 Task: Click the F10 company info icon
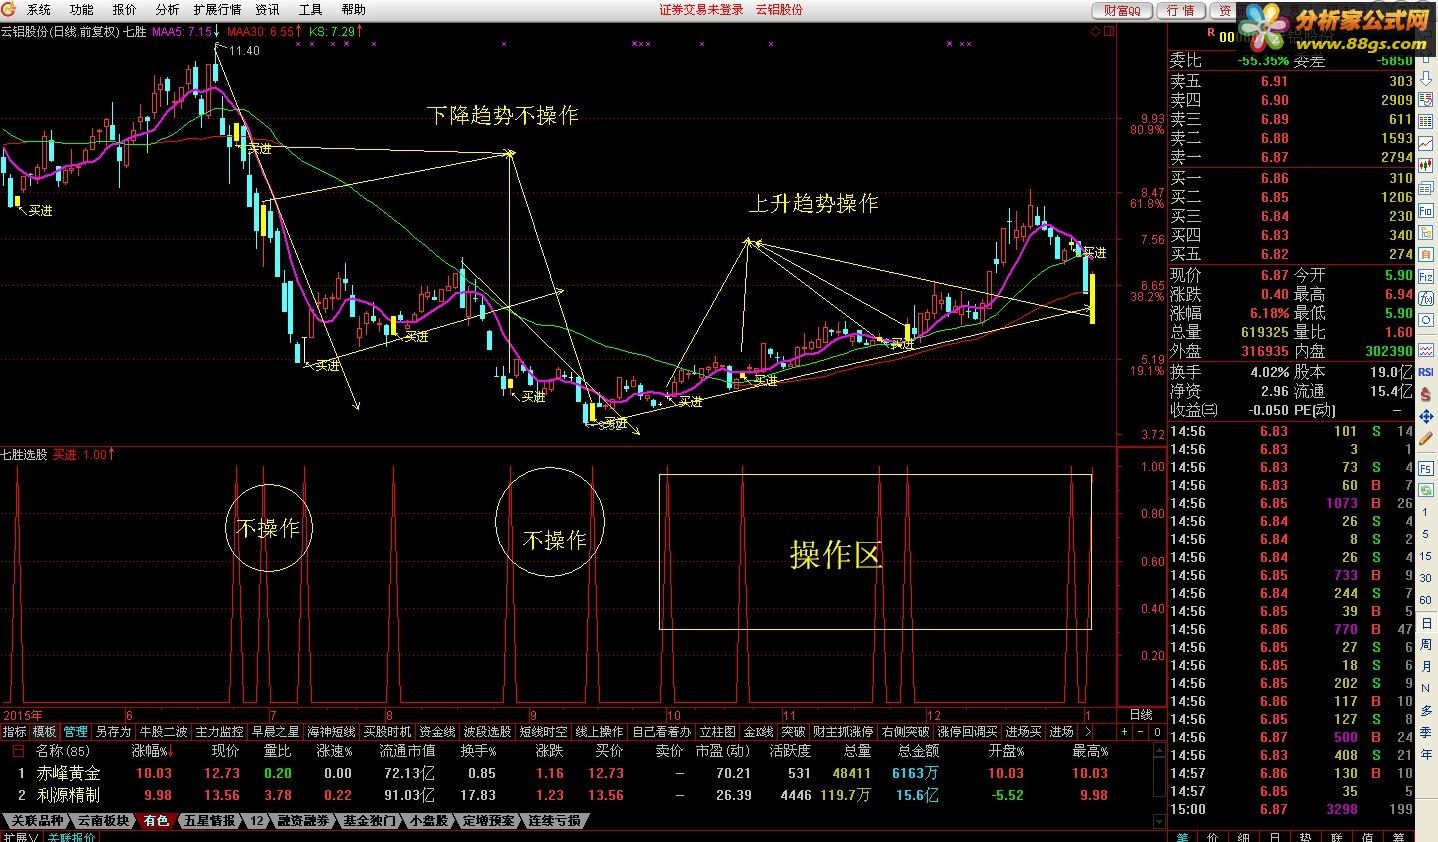pos(1425,210)
